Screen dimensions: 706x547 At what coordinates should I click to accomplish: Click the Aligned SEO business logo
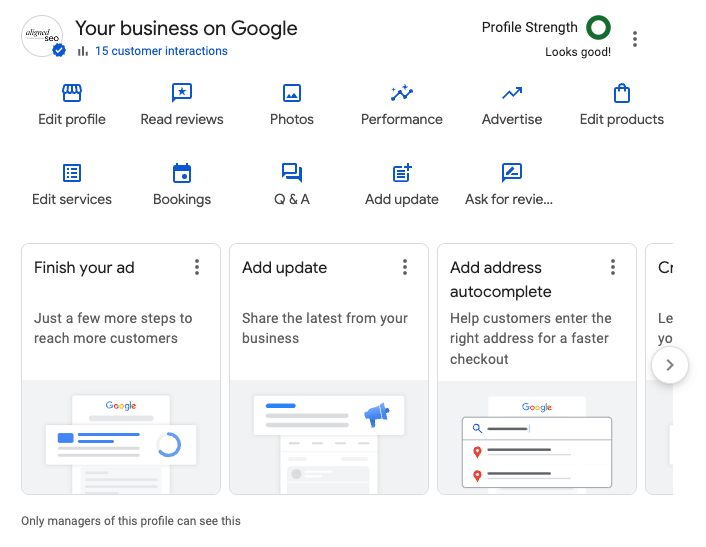pos(42,36)
